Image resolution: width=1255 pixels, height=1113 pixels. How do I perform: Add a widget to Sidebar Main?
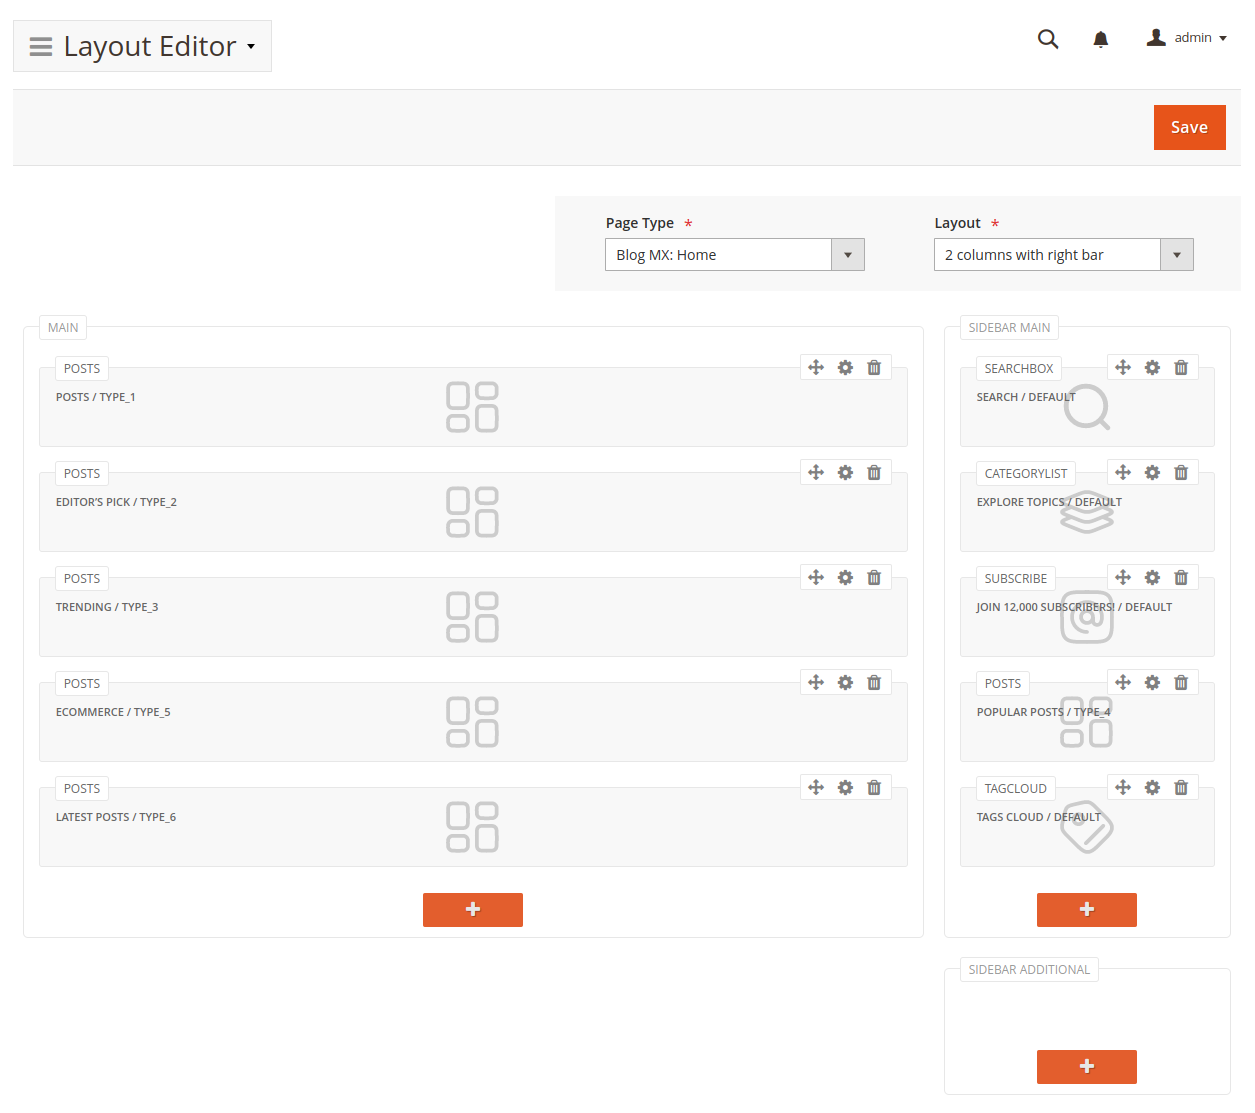(x=1086, y=910)
